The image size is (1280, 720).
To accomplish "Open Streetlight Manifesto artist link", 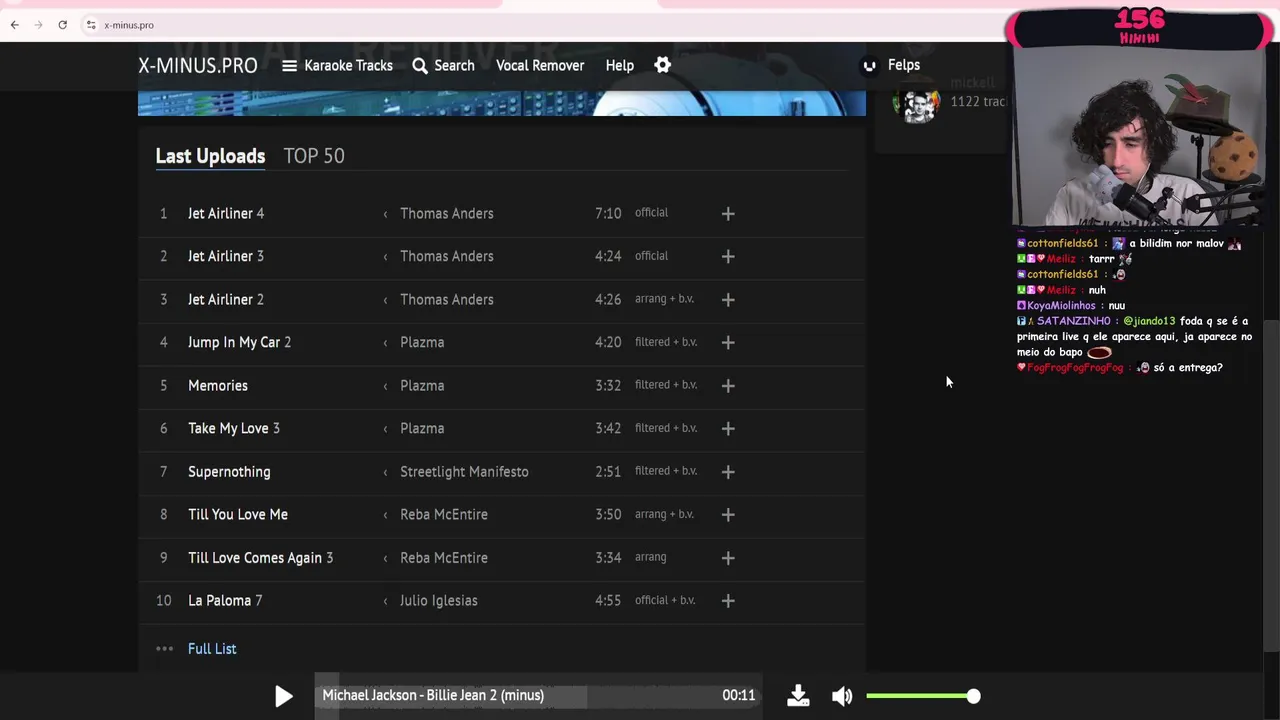I will 464,471.
